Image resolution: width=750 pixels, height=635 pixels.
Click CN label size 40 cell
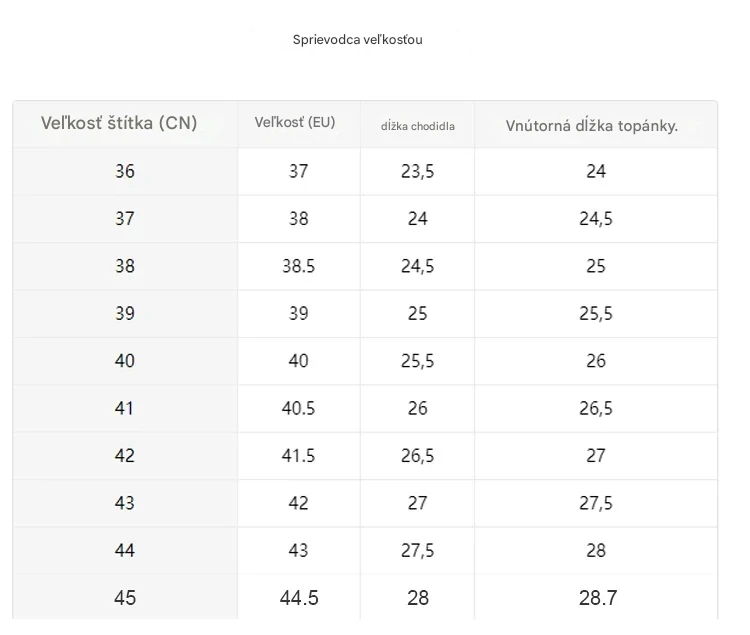125,361
